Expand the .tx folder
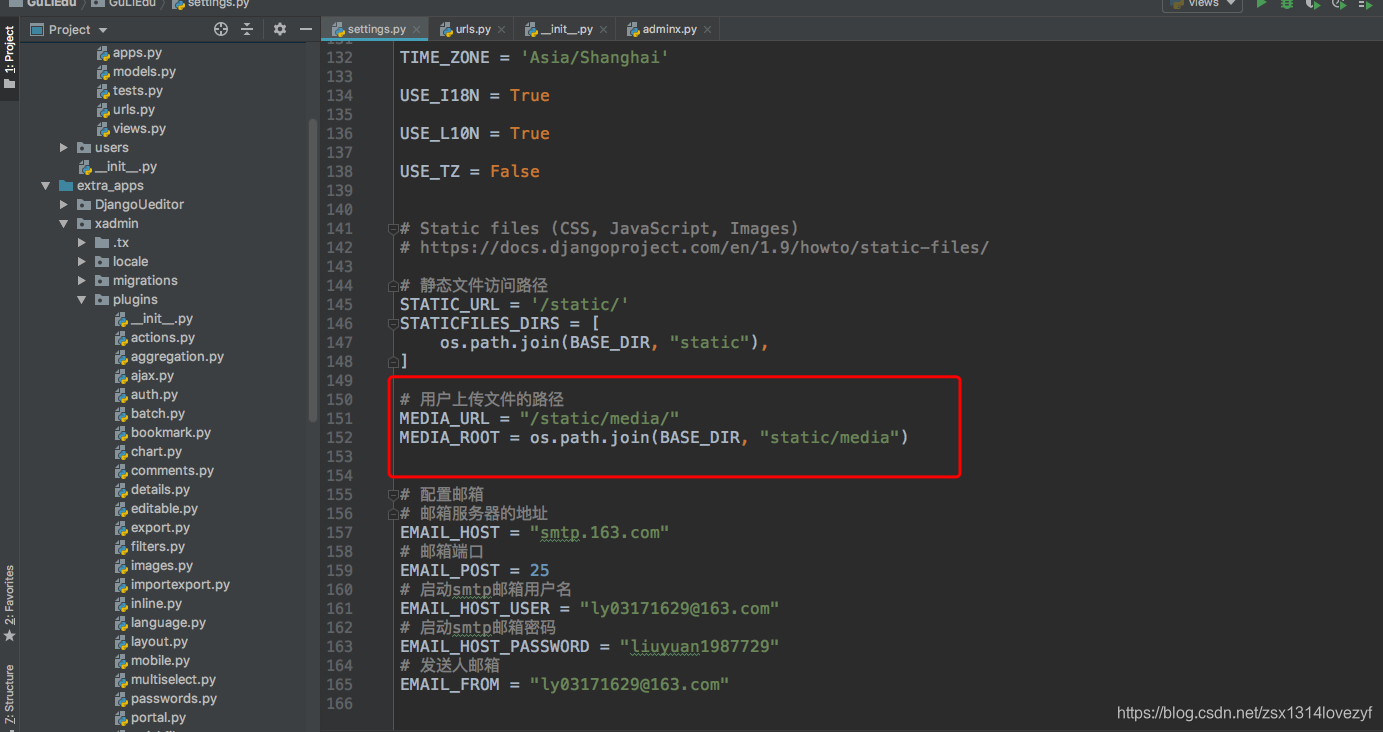The height and width of the screenshot is (732, 1383). (x=82, y=243)
